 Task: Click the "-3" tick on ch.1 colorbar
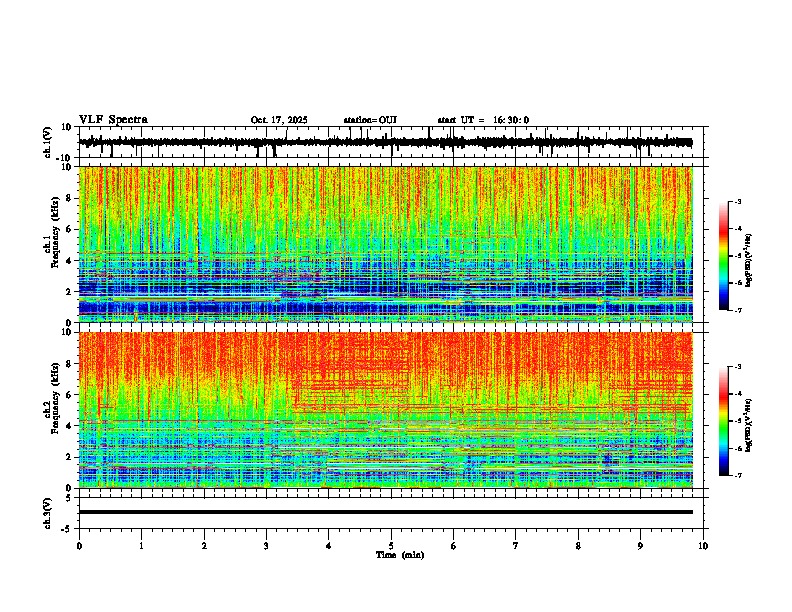(x=737, y=201)
